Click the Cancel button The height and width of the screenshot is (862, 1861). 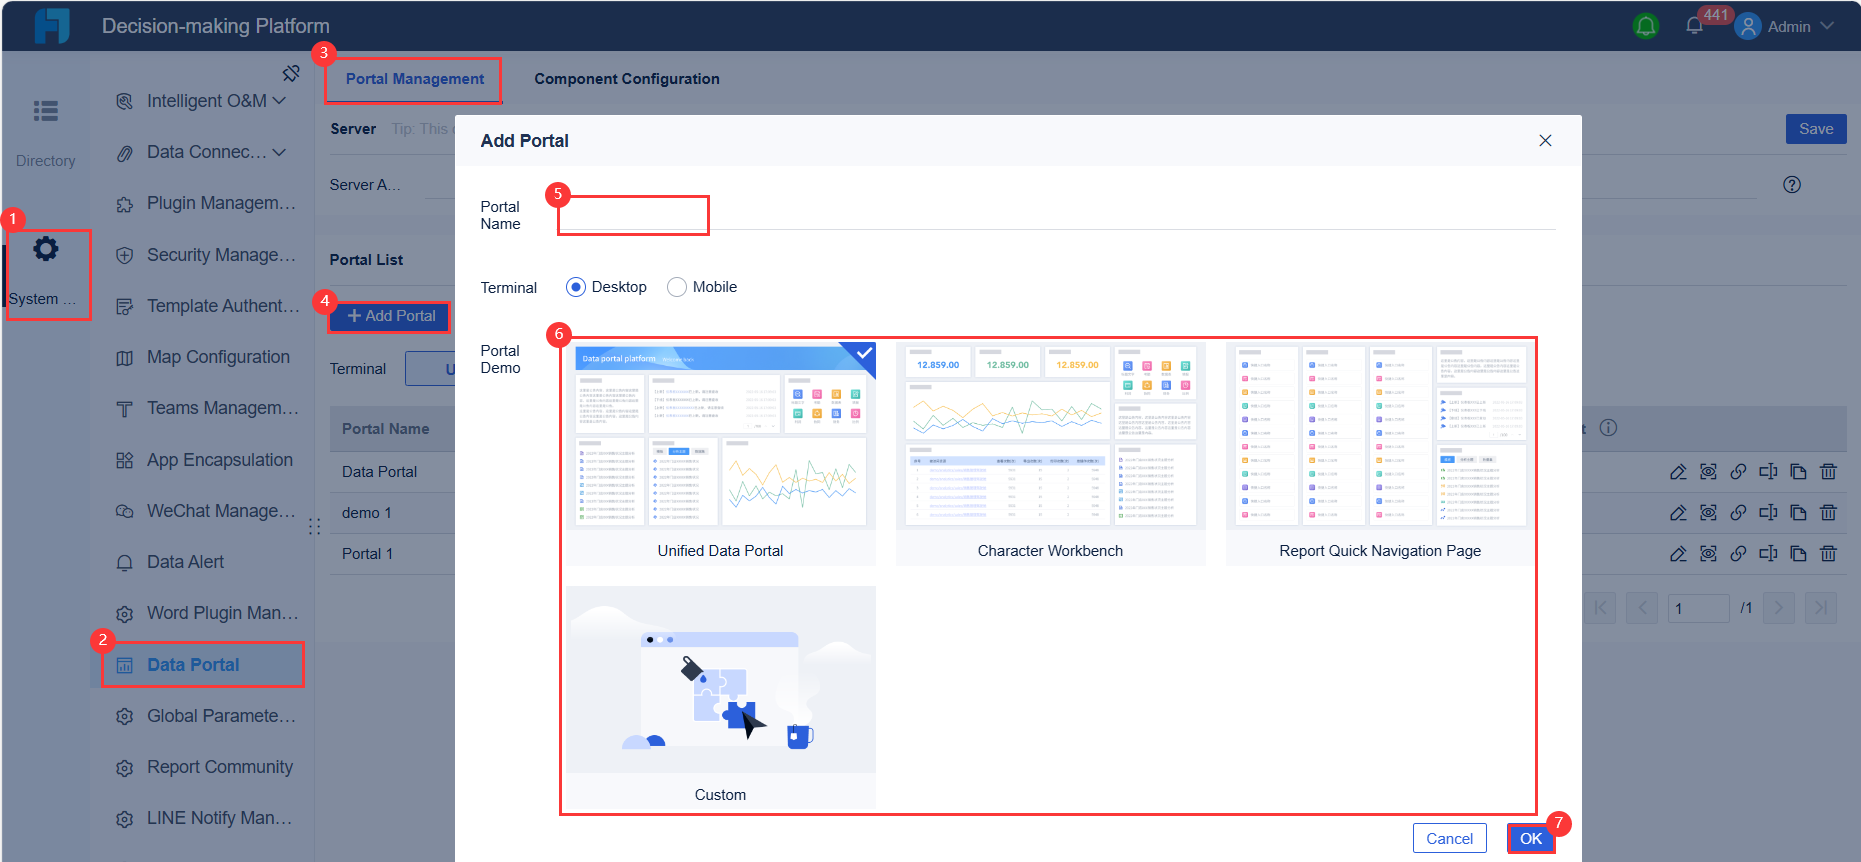tap(1449, 838)
